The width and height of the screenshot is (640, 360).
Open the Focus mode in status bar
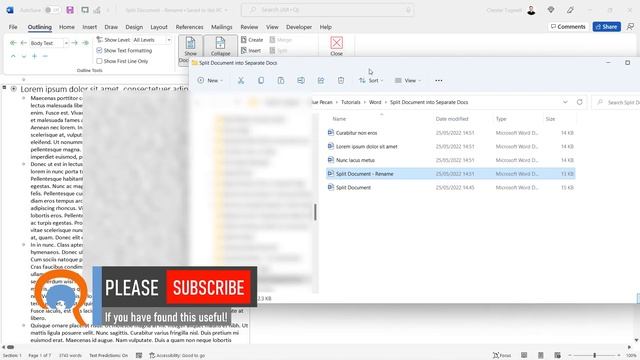point(502,356)
